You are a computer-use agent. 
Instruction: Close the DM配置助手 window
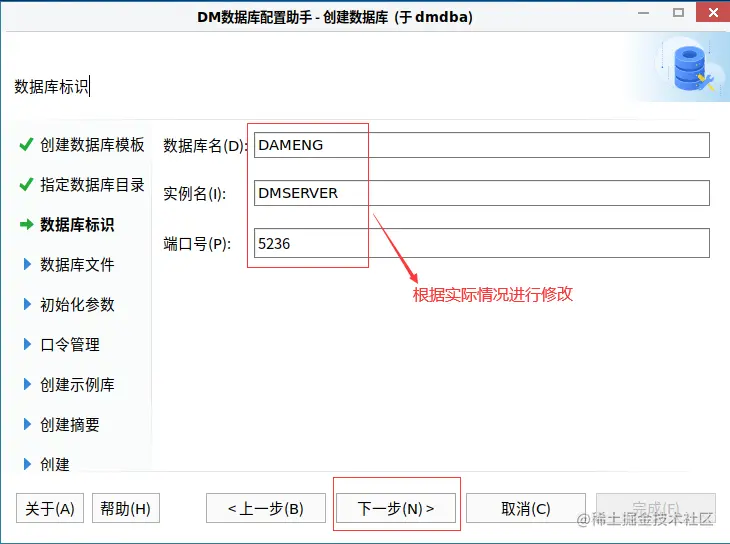click(713, 12)
